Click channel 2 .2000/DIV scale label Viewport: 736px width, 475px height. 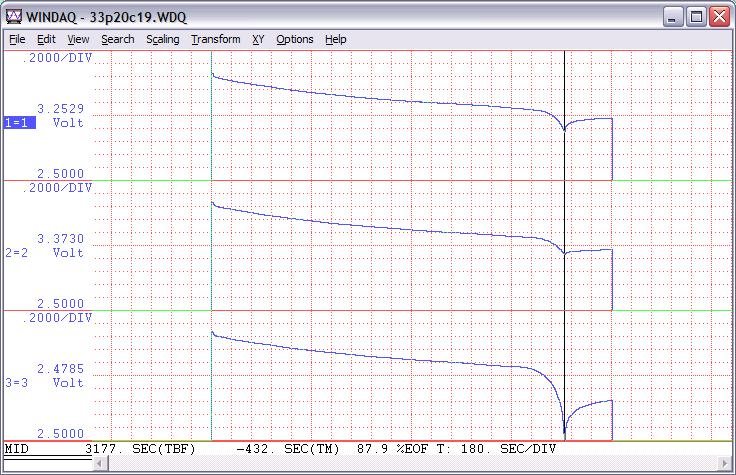coord(57,188)
